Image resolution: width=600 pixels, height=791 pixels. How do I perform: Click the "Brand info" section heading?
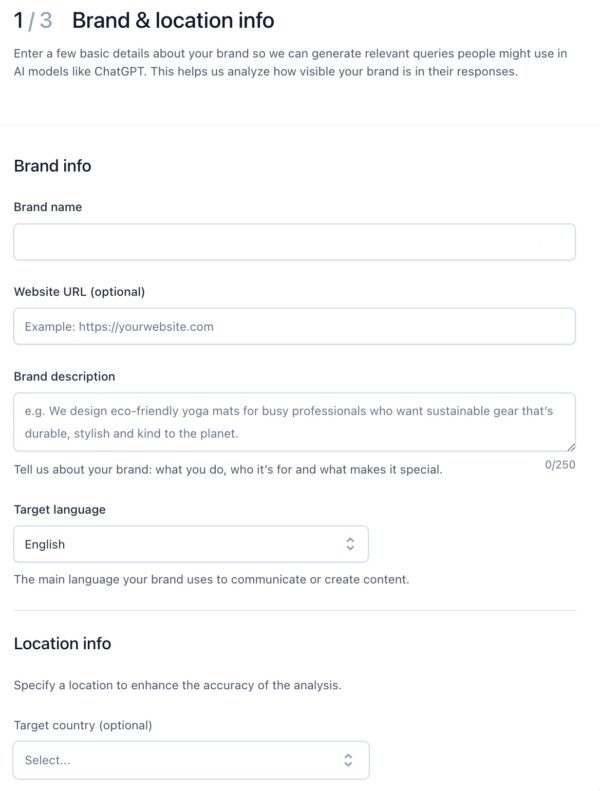(x=52, y=166)
